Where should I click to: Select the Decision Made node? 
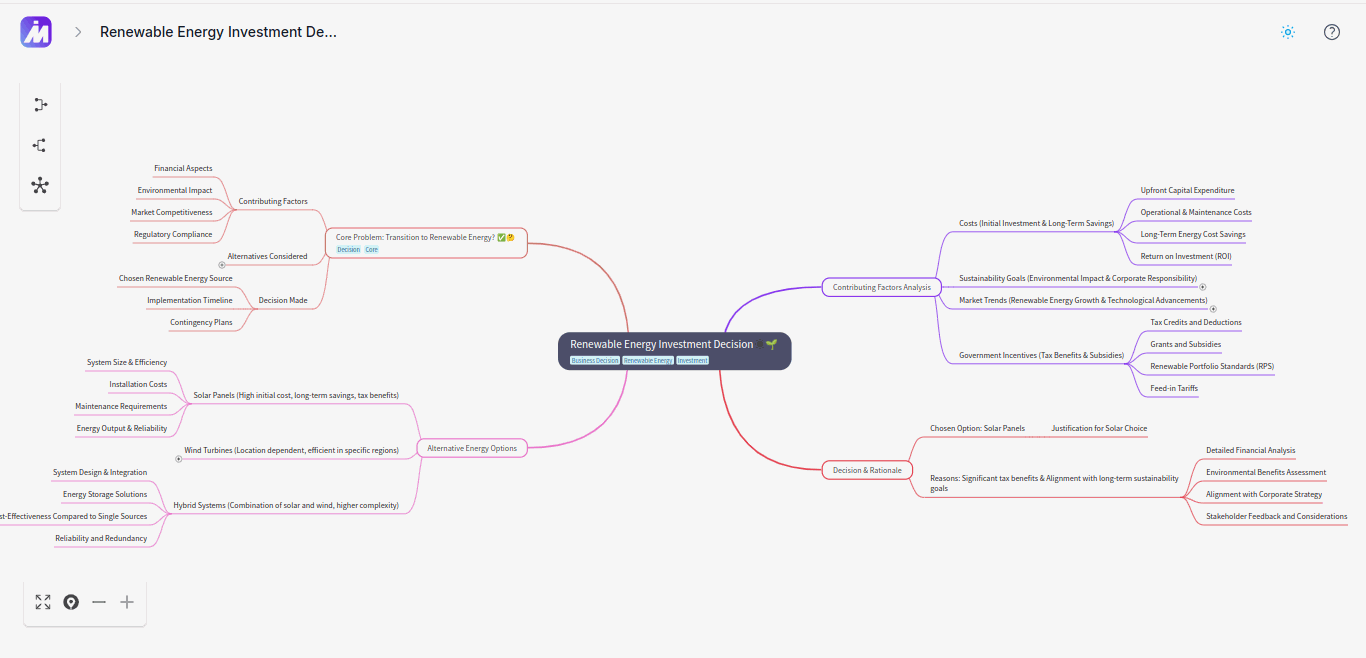coord(283,300)
